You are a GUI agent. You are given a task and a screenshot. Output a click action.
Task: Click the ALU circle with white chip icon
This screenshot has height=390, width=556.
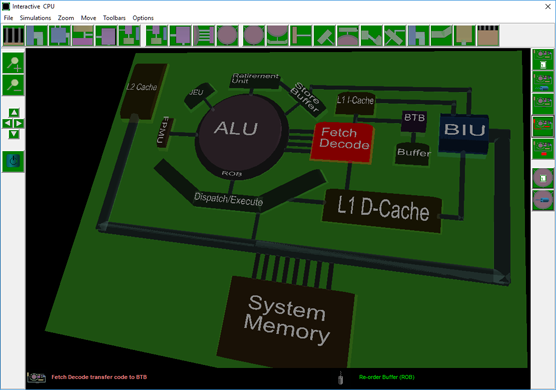(543, 178)
